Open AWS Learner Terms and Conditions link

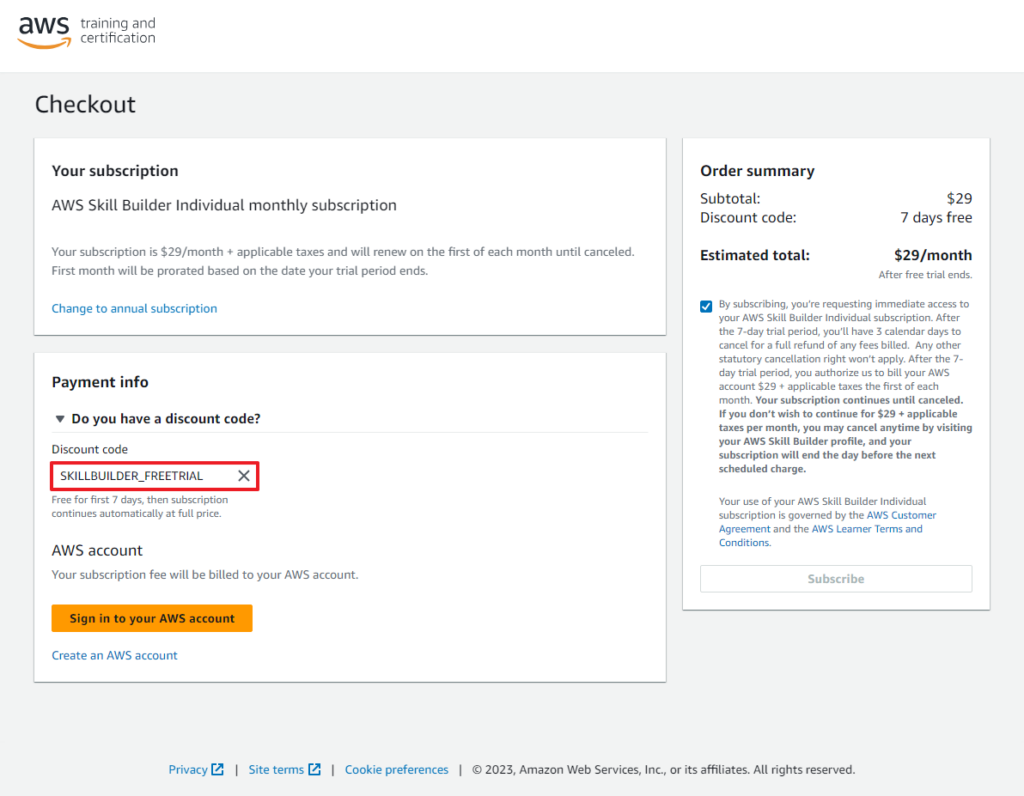pos(821,535)
